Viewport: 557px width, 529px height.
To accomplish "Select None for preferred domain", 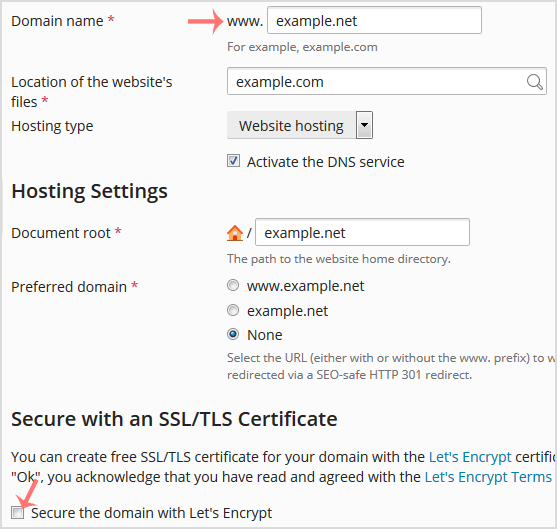I will tap(233, 334).
